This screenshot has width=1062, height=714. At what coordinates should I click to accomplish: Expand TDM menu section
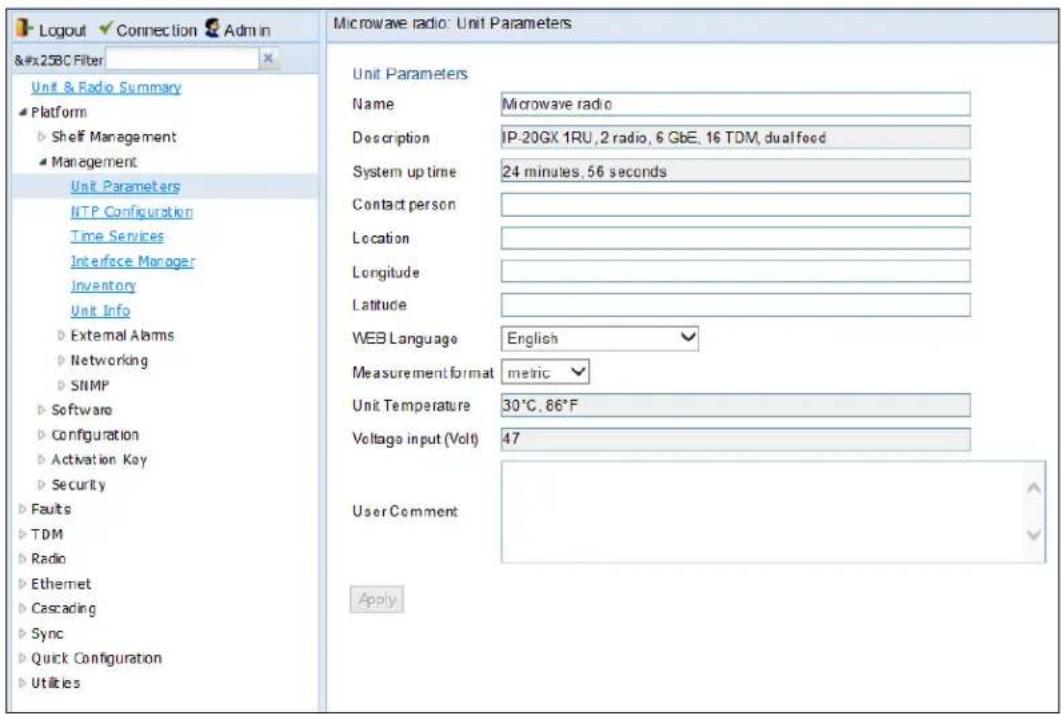23,534
